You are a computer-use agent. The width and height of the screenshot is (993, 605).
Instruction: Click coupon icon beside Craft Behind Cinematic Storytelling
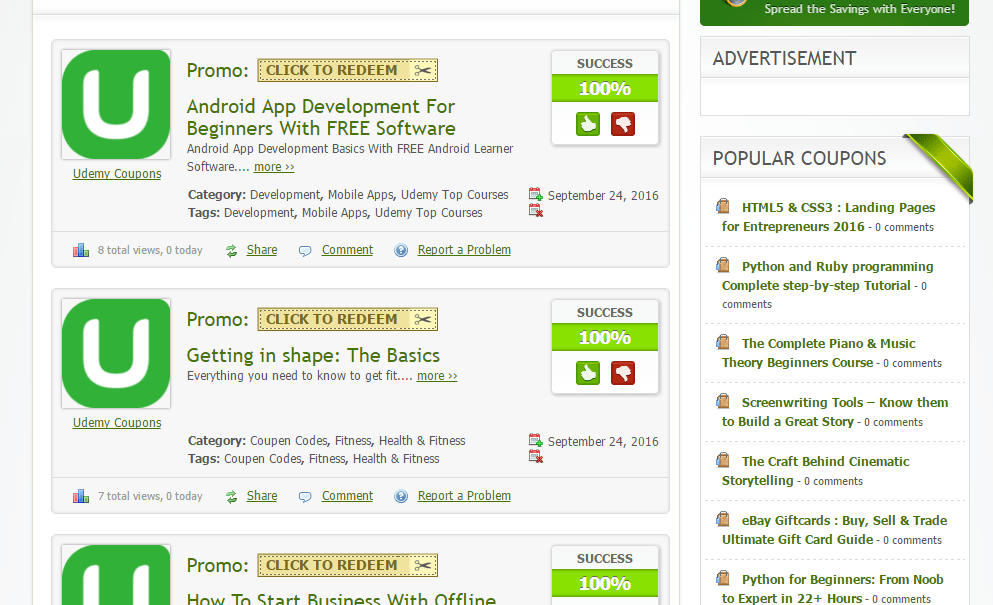click(723, 460)
